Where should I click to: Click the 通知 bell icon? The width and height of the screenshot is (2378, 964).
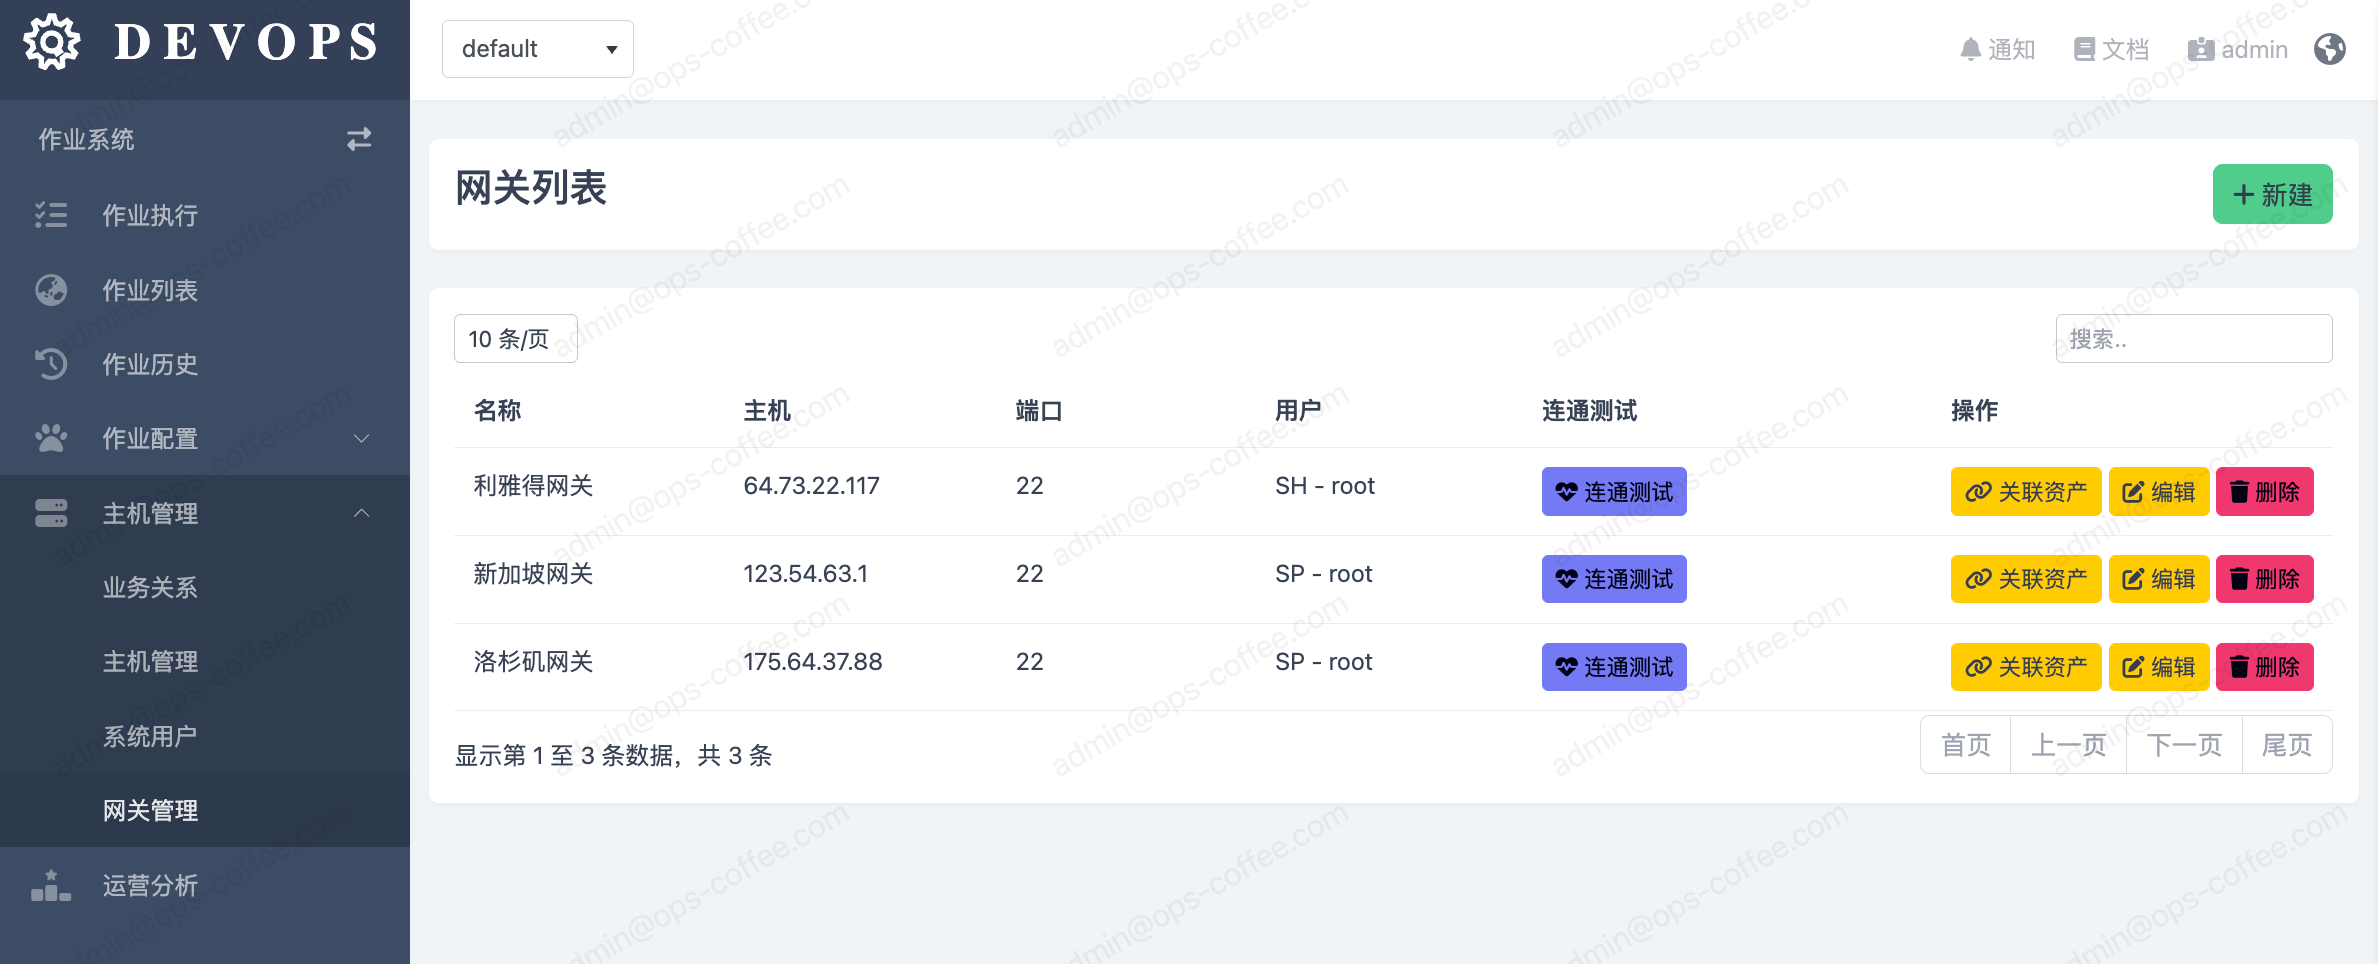(x=1970, y=49)
